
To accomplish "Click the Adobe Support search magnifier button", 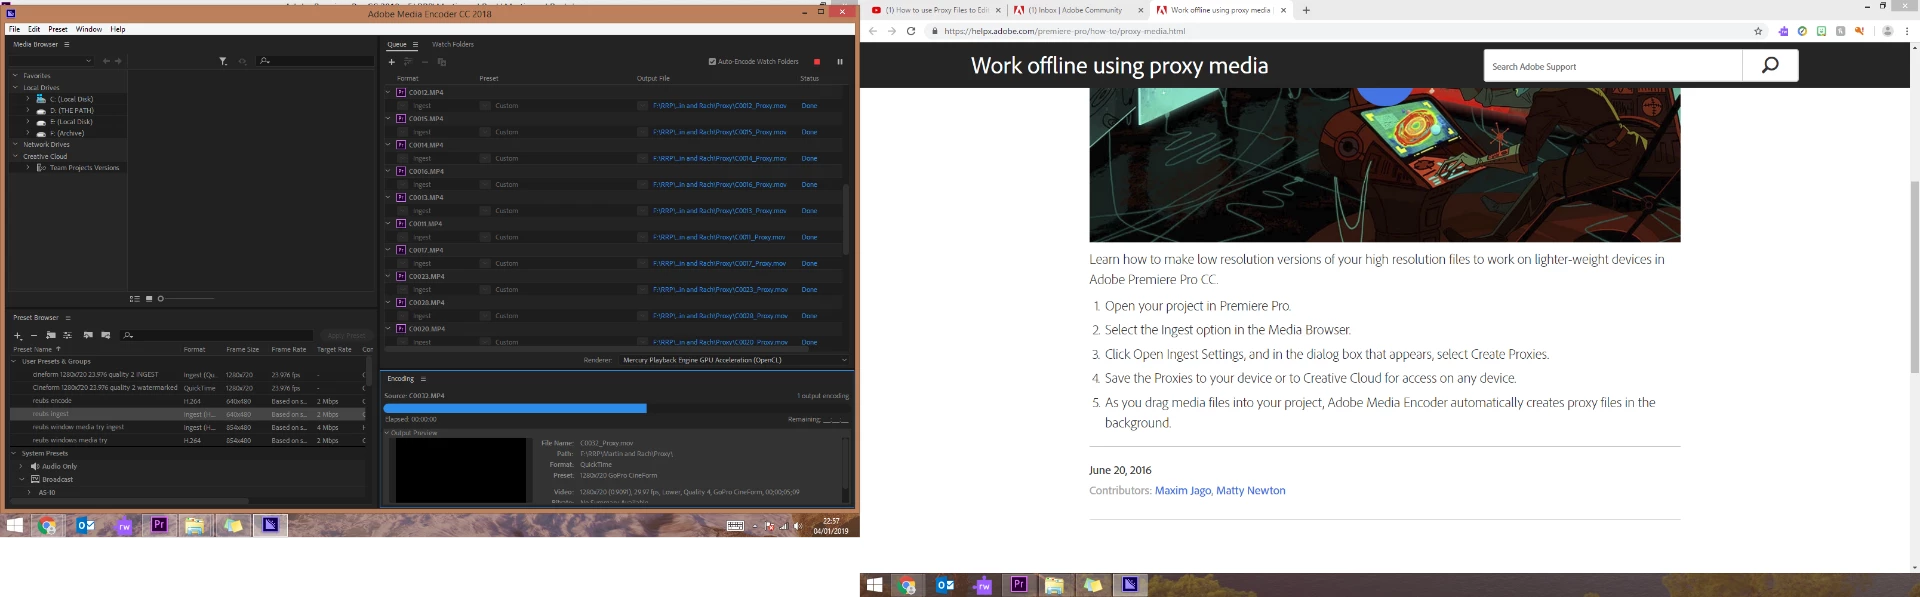I will click(1770, 66).
